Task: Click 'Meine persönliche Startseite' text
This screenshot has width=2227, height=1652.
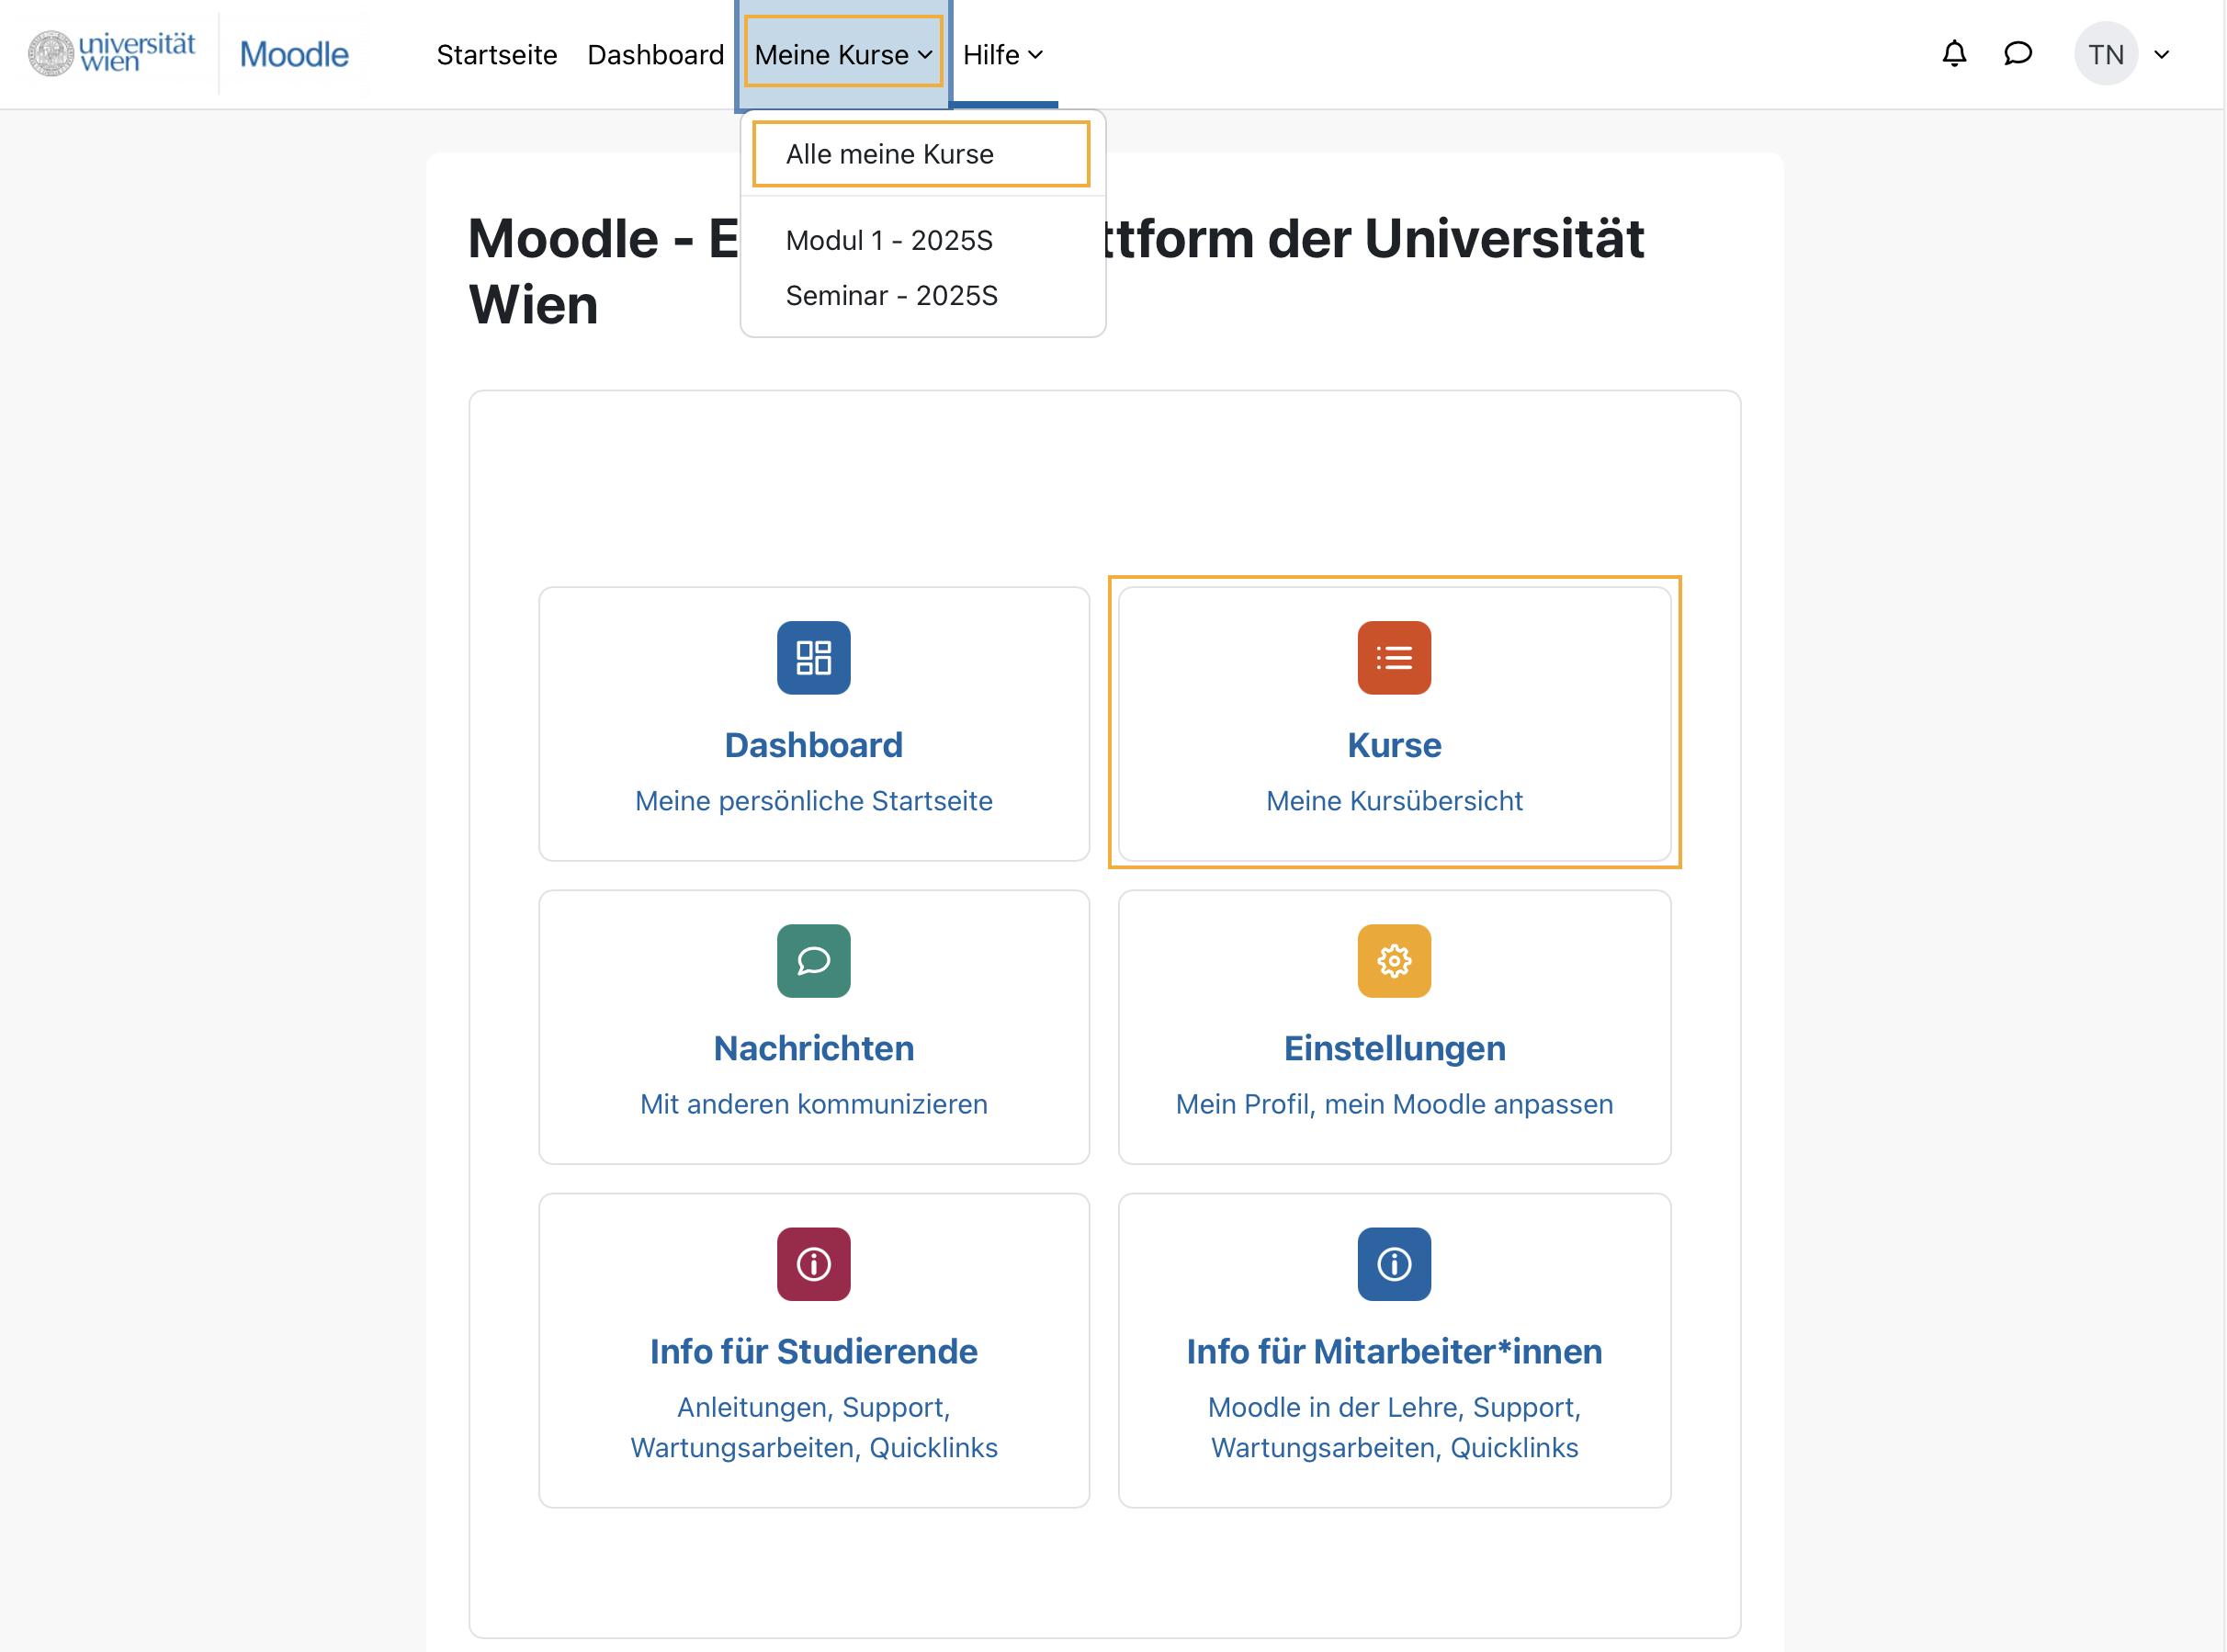Action: pyautogui.click(x=814, y=801)
